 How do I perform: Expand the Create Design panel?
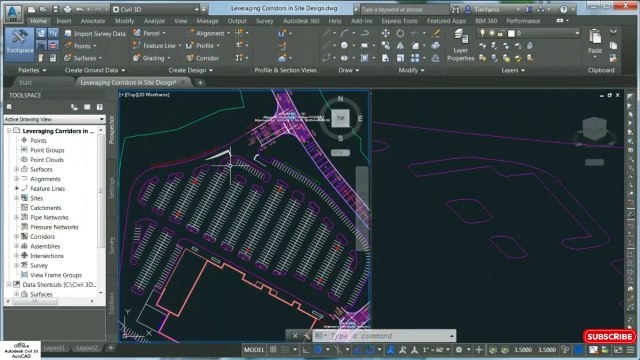point(191,70)
